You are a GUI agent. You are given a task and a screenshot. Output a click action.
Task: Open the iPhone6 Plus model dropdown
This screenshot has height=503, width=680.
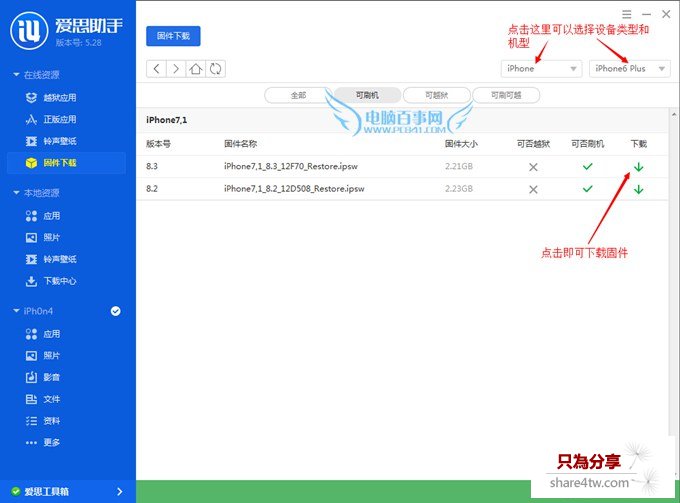click(x=630, y=69)
